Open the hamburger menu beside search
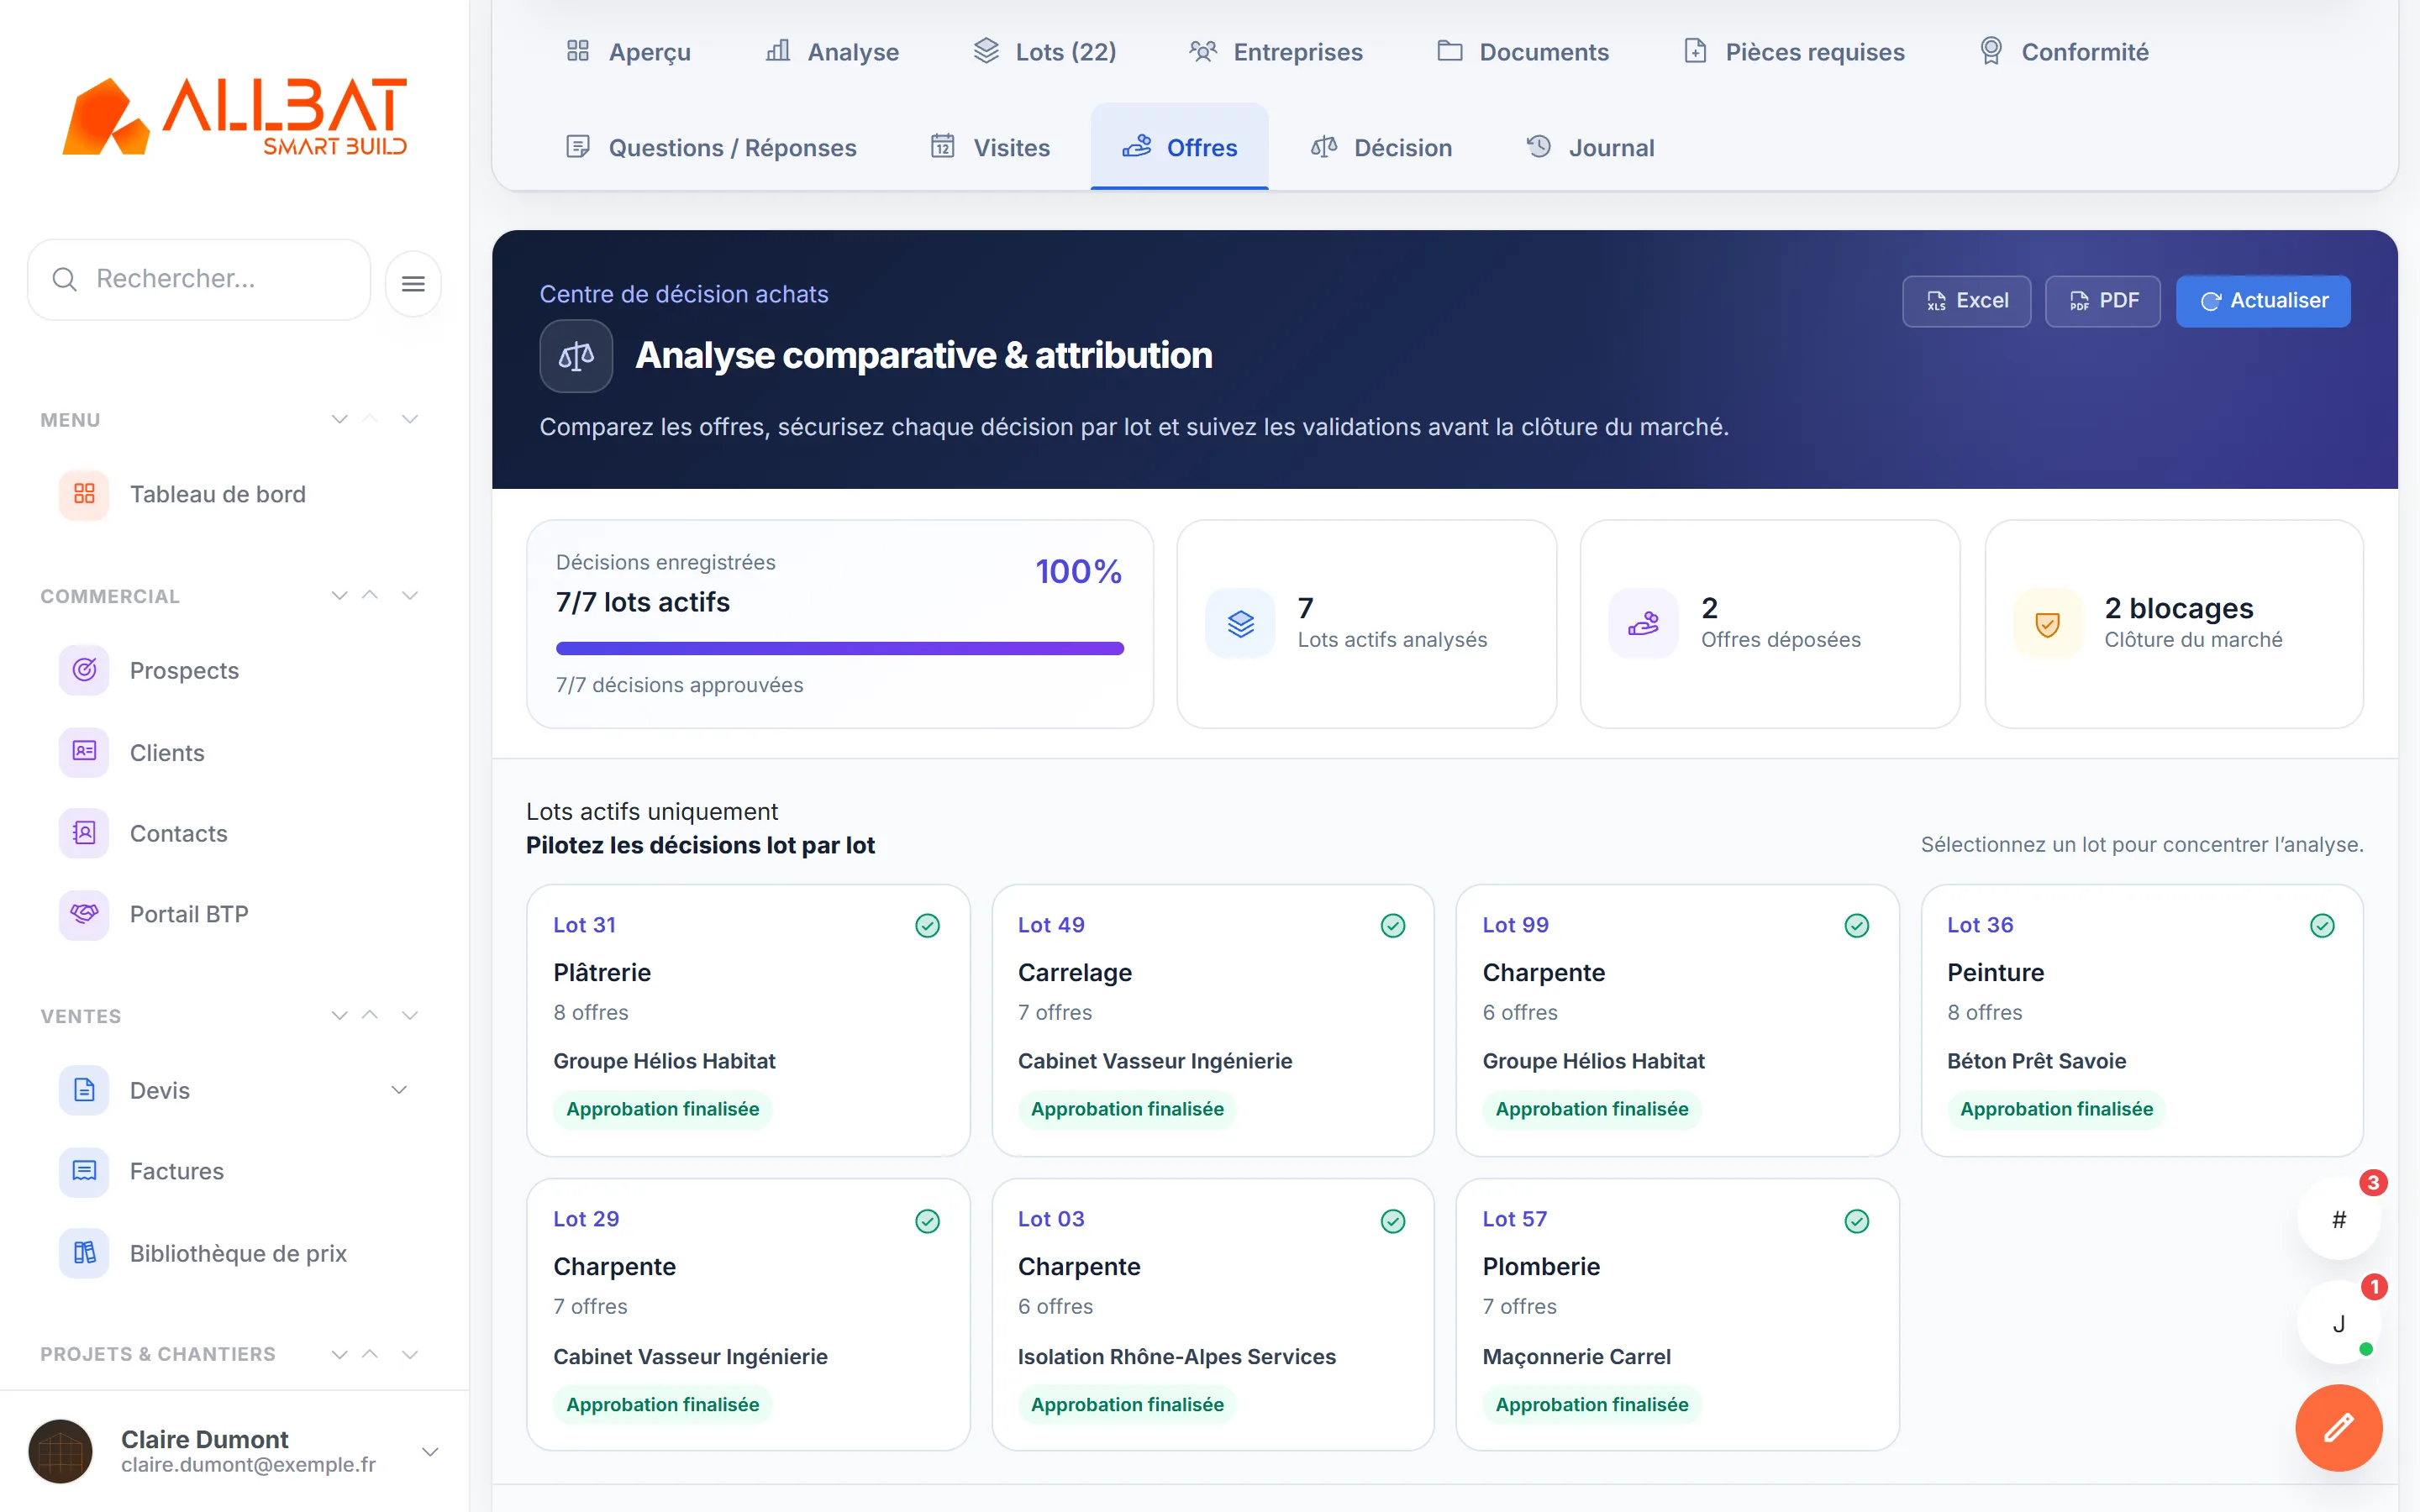 pyautogui.click(x=413, y=284)
